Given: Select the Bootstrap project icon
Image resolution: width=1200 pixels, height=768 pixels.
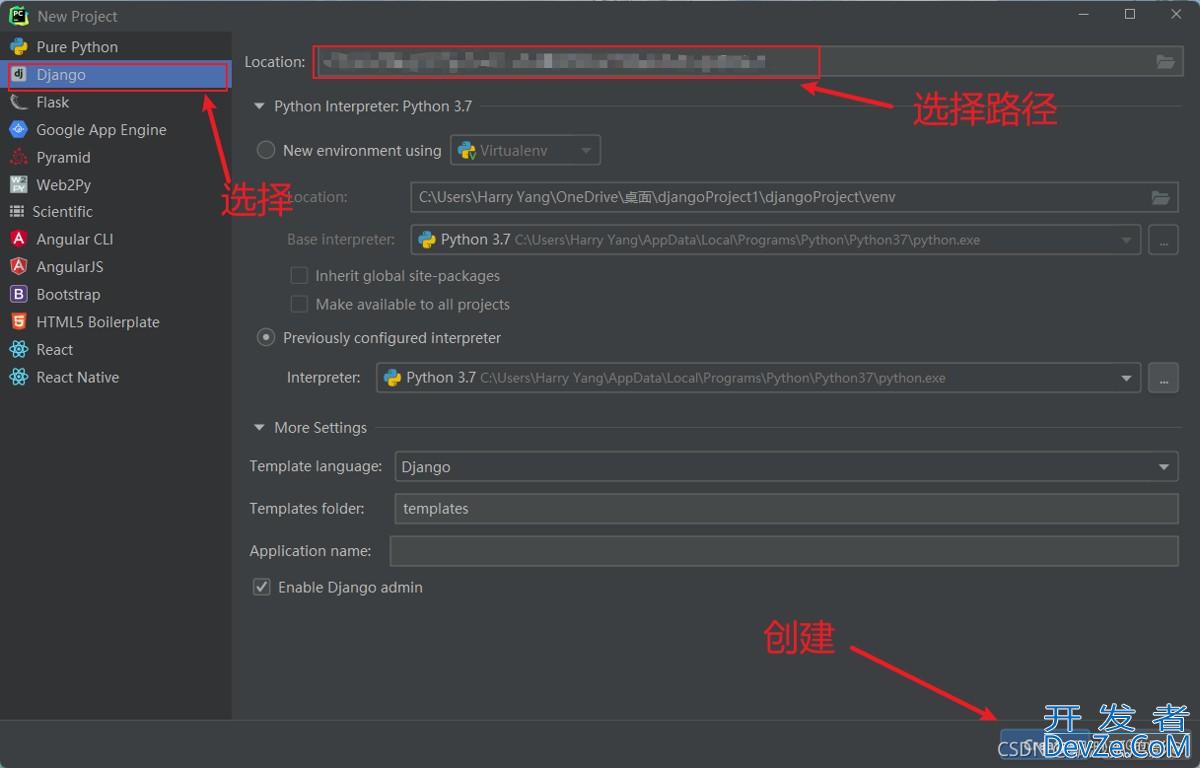Looking at the screenshot, I should (x=18, y=294).
